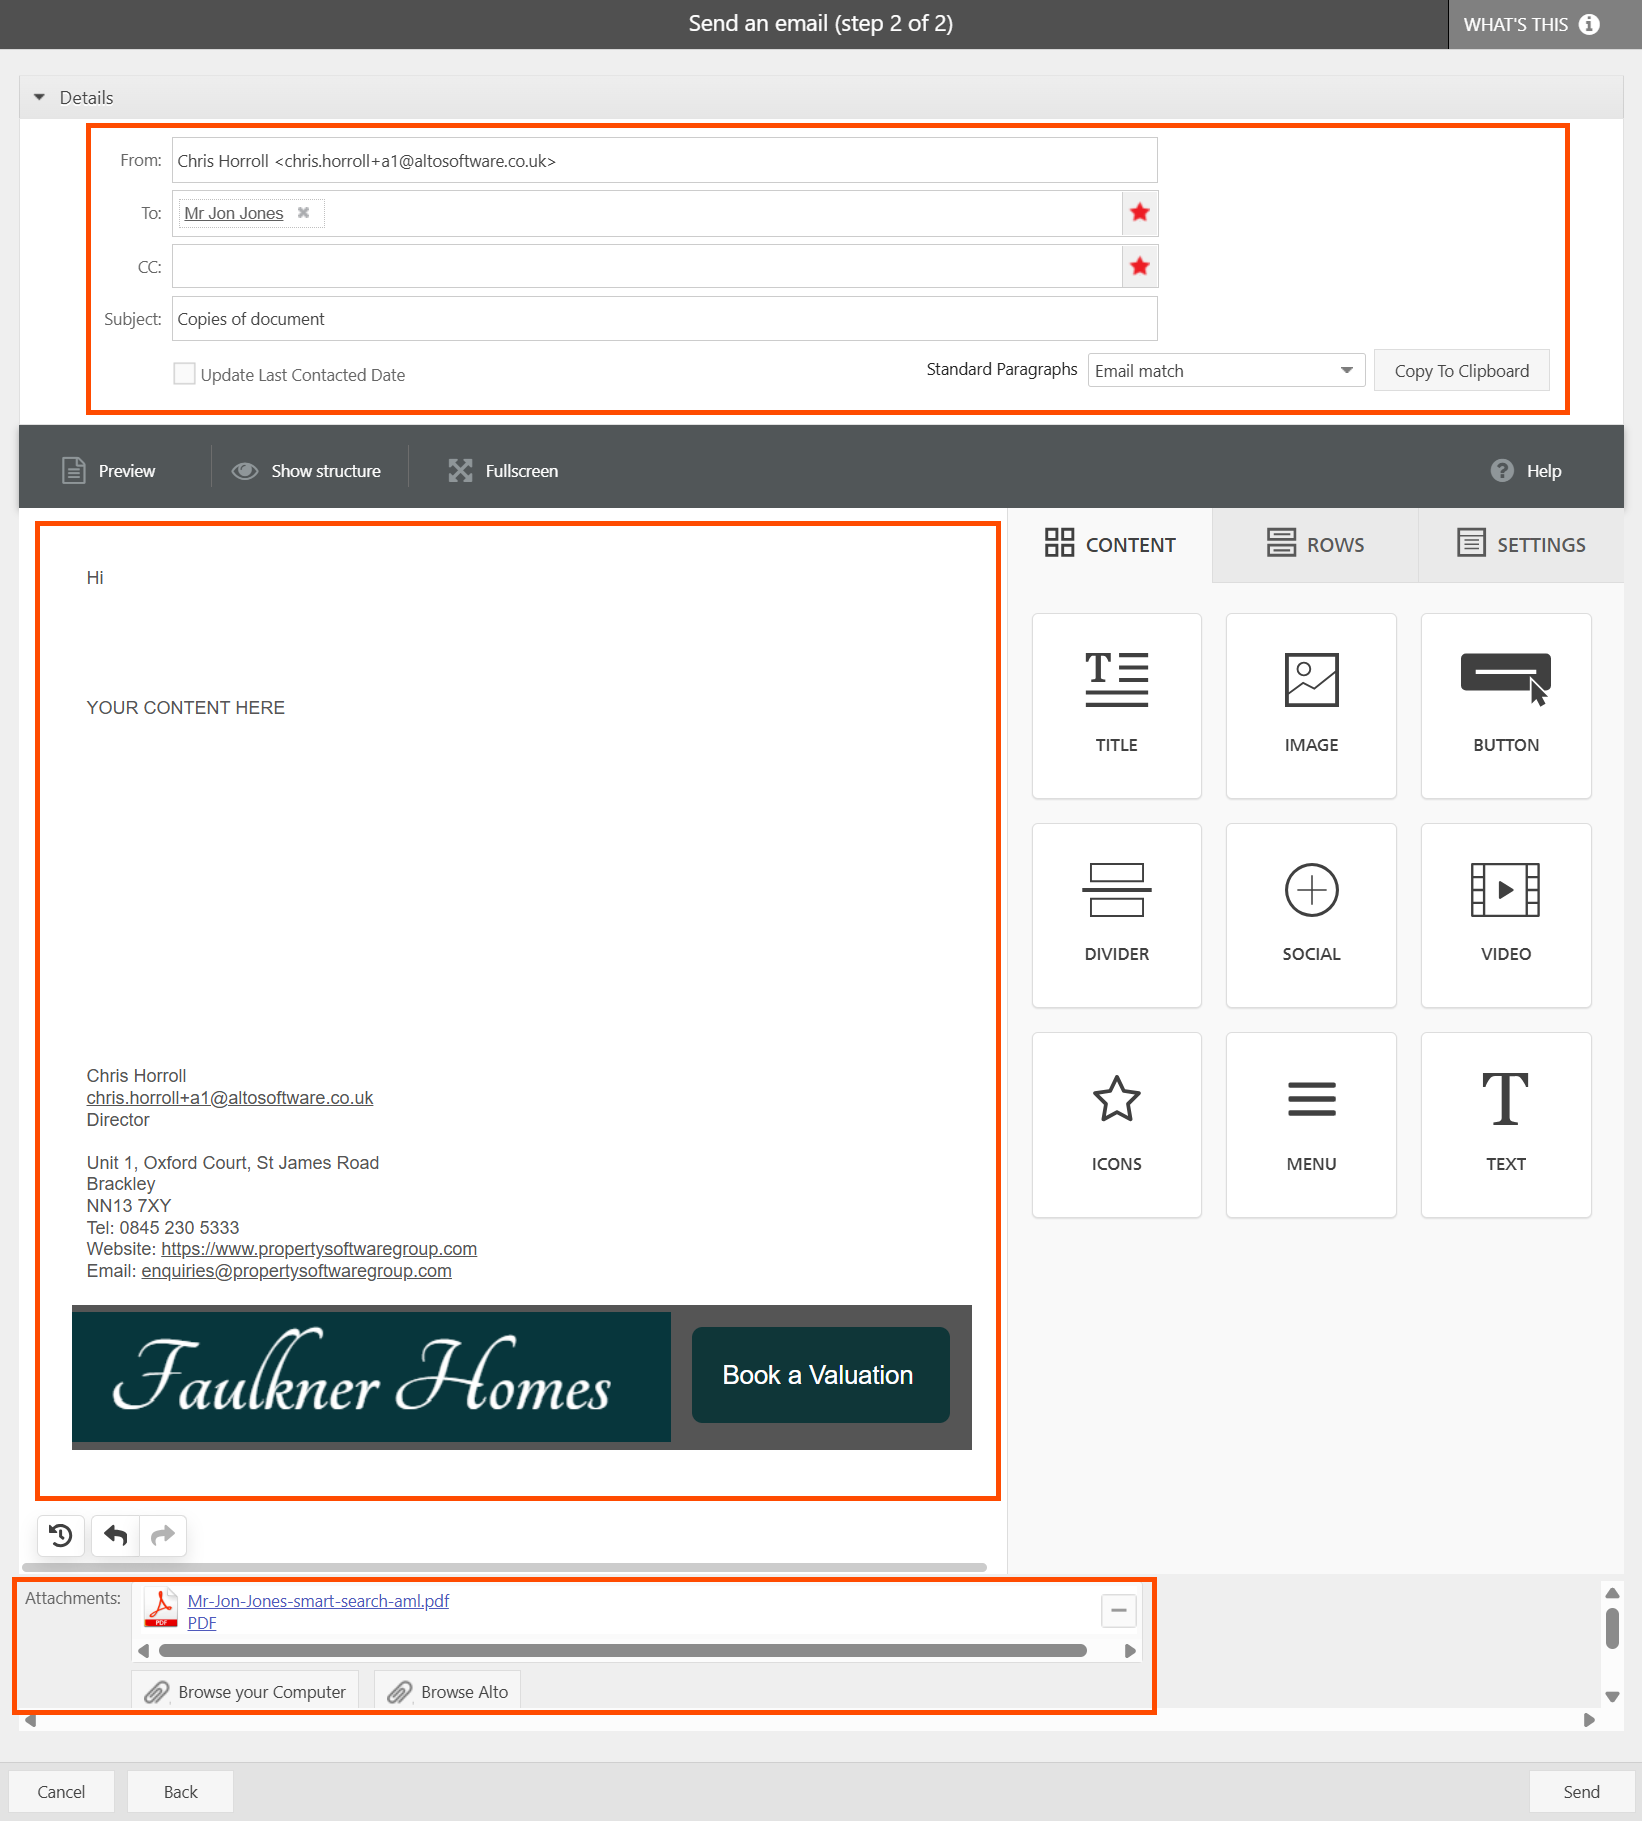Click attachment list right scroll arrow
Viewport: 1642px width, 1821px height.
coord(1130,1651)
